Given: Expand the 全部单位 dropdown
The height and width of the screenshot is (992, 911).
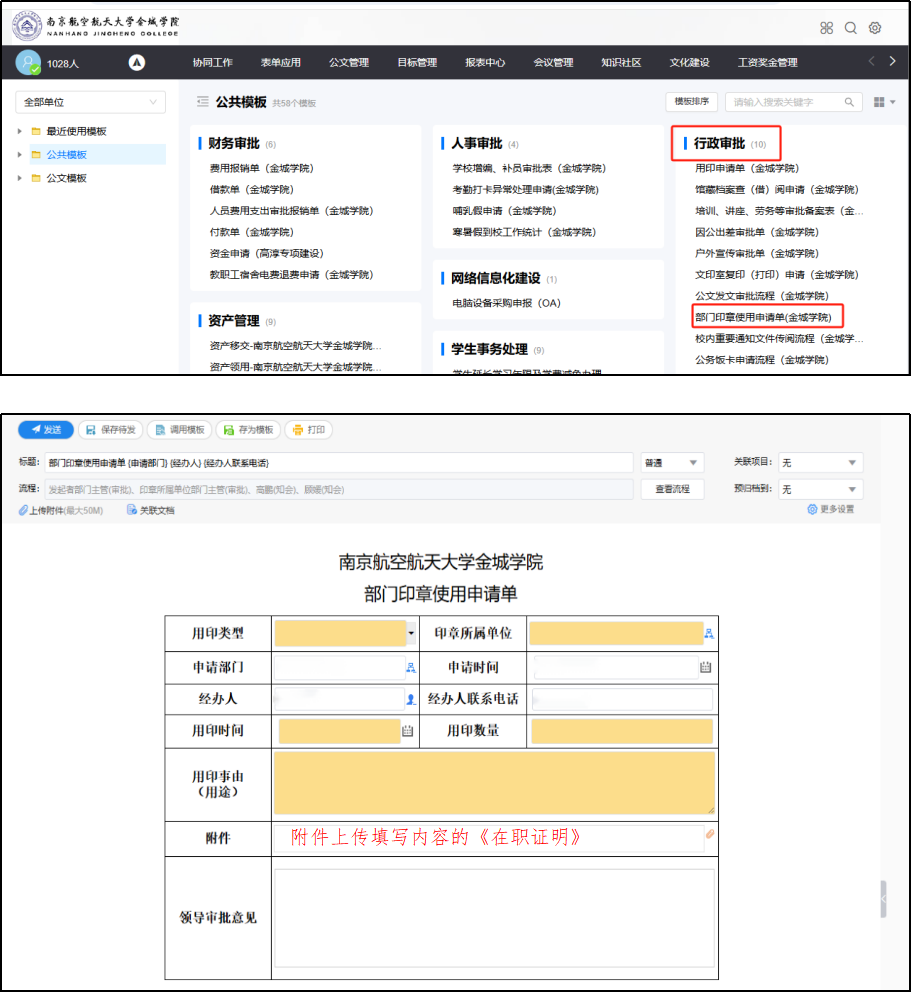Looking at the screenshot, I should pyautogui.click(x=90, y=102).
